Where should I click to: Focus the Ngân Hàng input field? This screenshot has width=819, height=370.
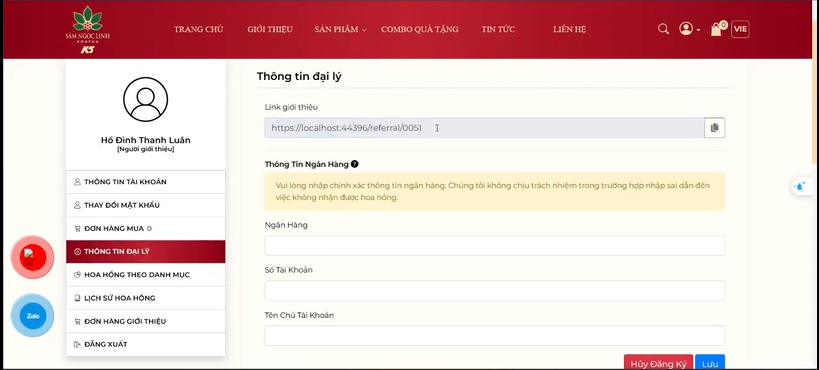(495, 246)
